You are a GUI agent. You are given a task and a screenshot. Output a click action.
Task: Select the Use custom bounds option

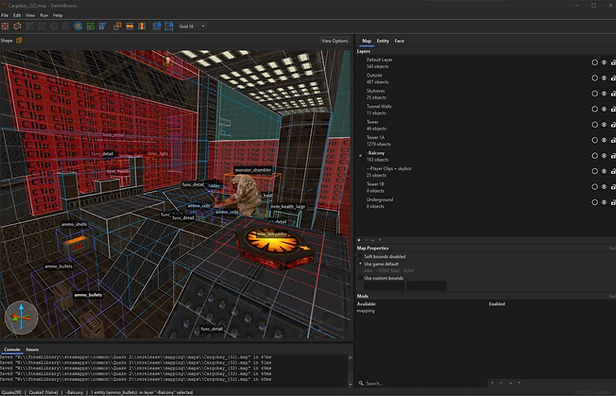pyautogui.click(x=380, y=278)
